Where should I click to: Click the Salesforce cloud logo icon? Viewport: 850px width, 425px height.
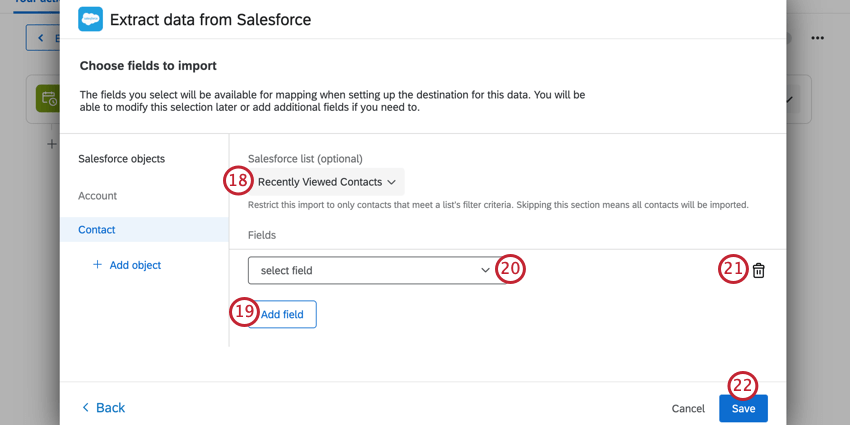[x=90, y=19]
